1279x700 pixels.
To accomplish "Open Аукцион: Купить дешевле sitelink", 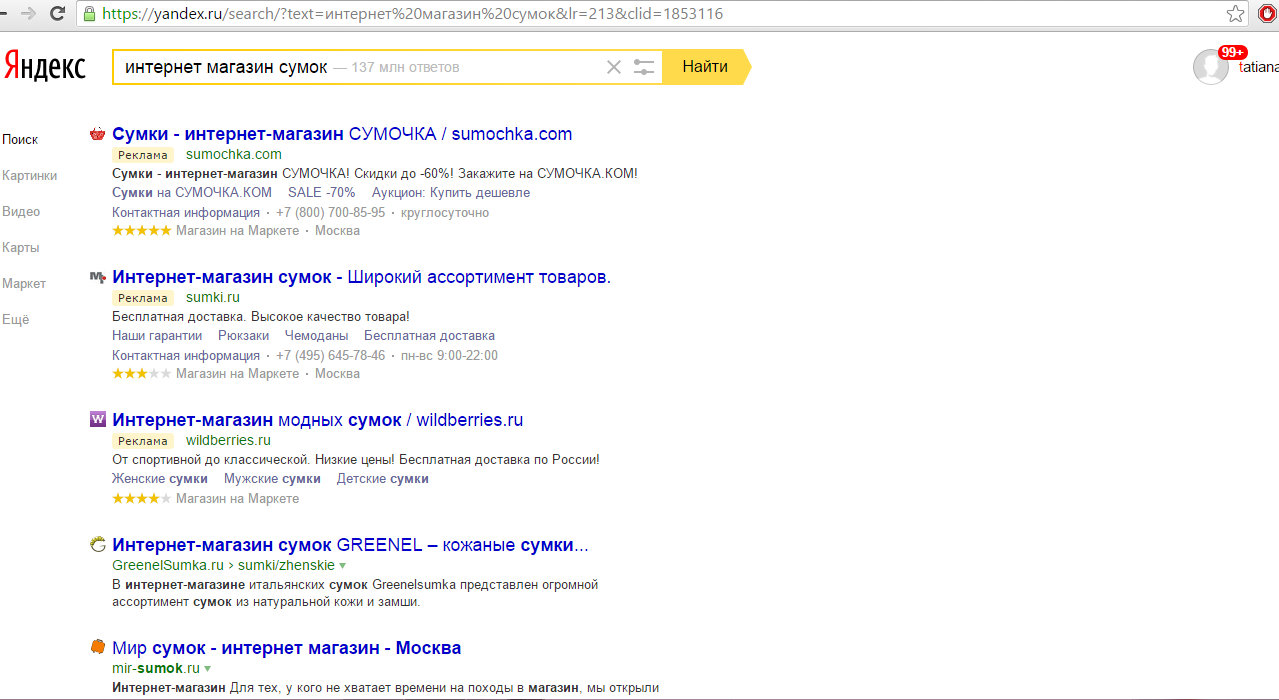I will click(451, 193).
